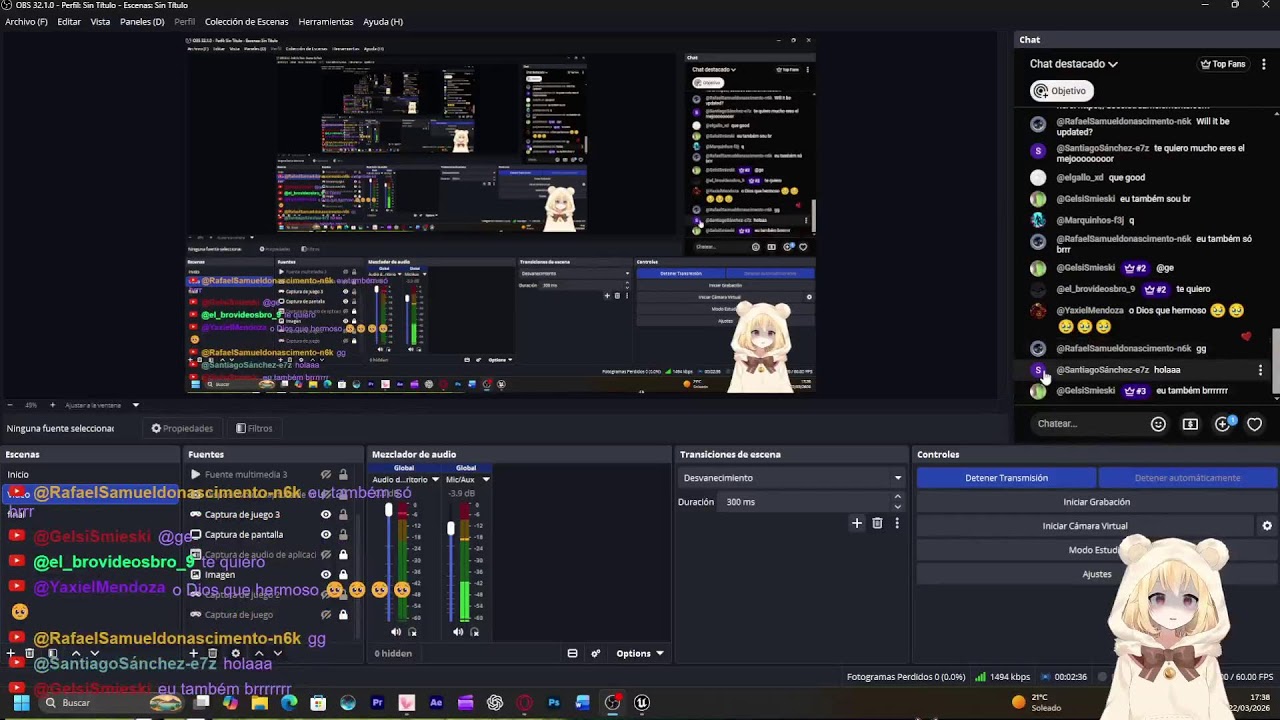Increase transition duration with up arrow
This screenshot has width=1280, height=720.
tap(897, 497)
